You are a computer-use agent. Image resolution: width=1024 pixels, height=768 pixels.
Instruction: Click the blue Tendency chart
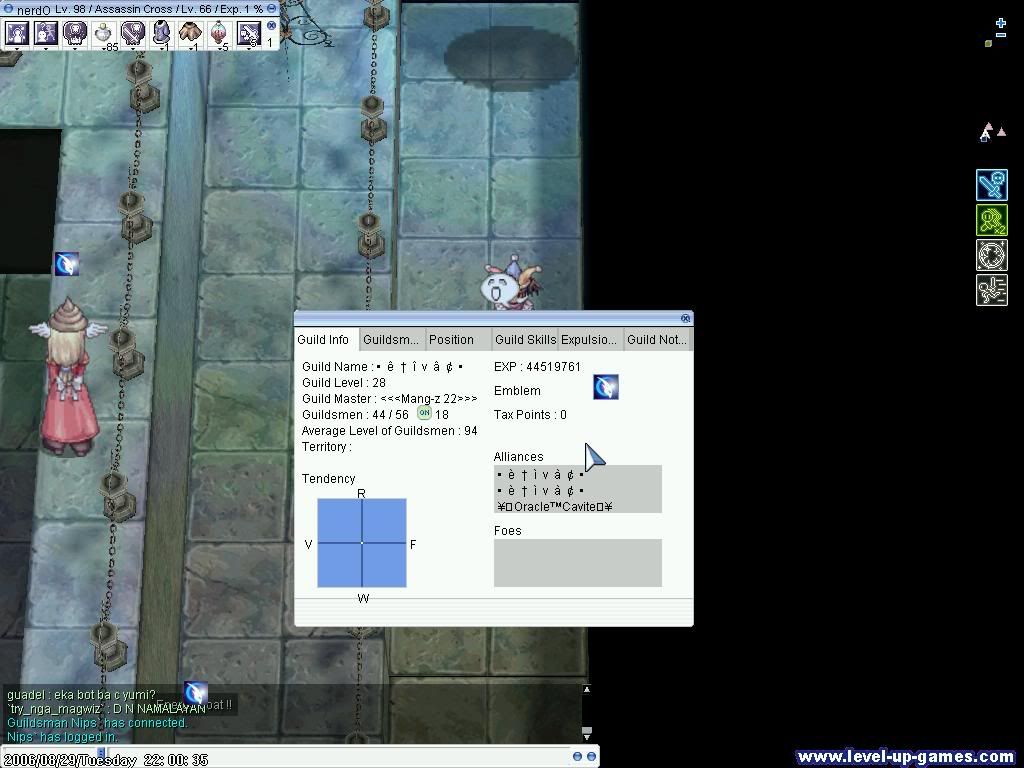click(362, 543)
